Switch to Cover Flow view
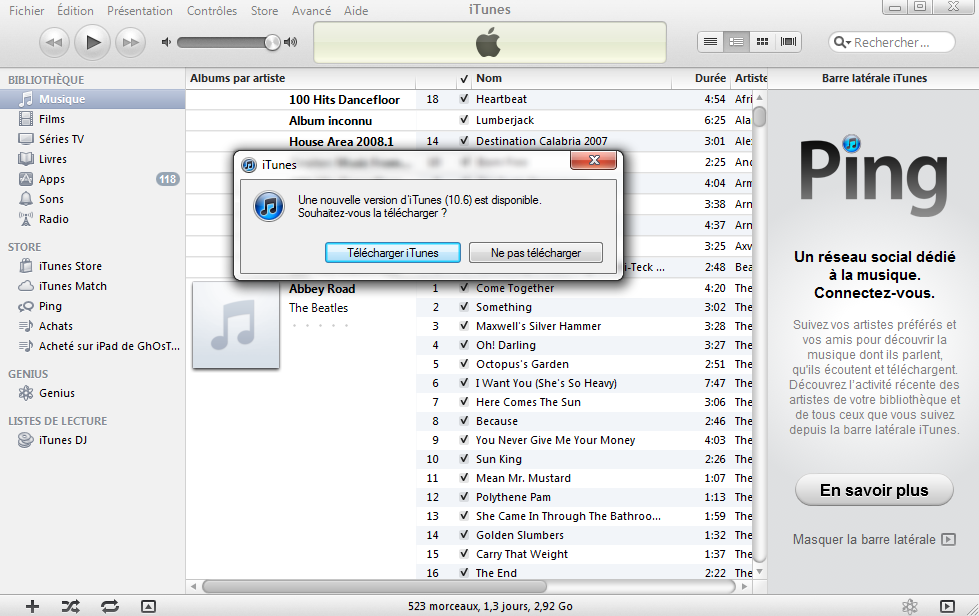979x616 pixels. [x=789, y=42]
